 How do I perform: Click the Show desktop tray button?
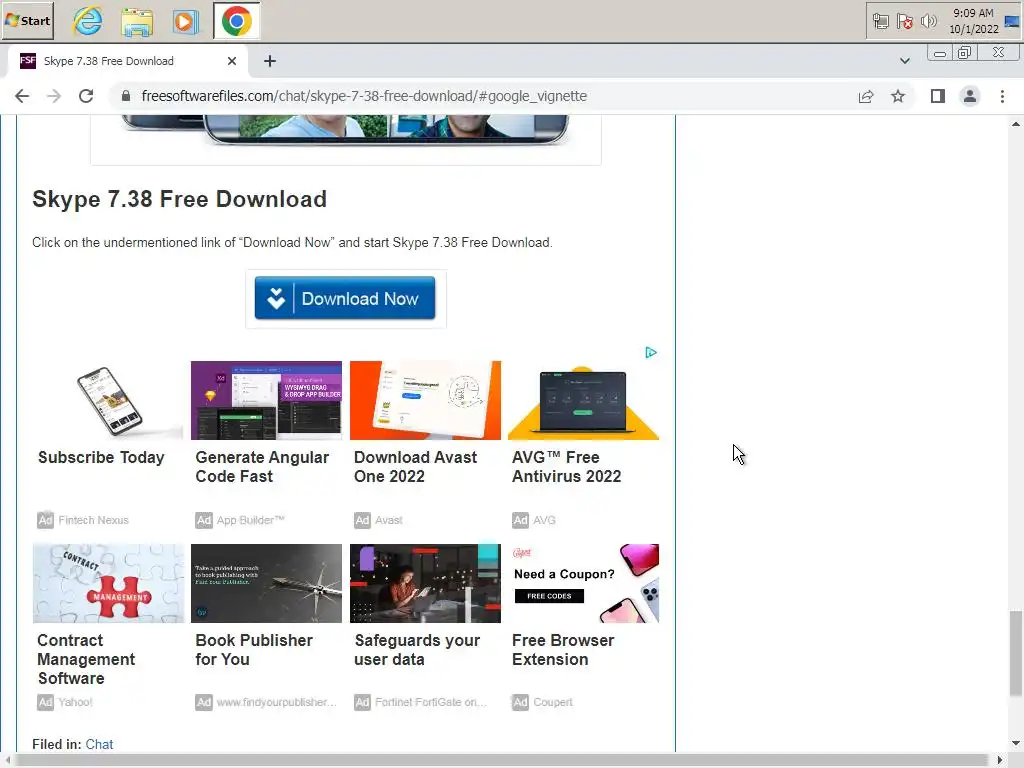point(1013,22)
